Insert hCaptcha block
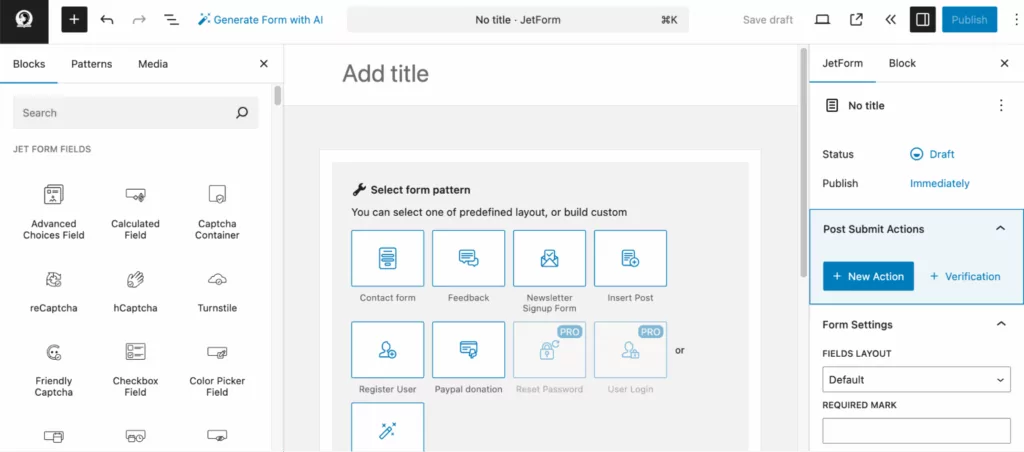 tap(135, 291)
